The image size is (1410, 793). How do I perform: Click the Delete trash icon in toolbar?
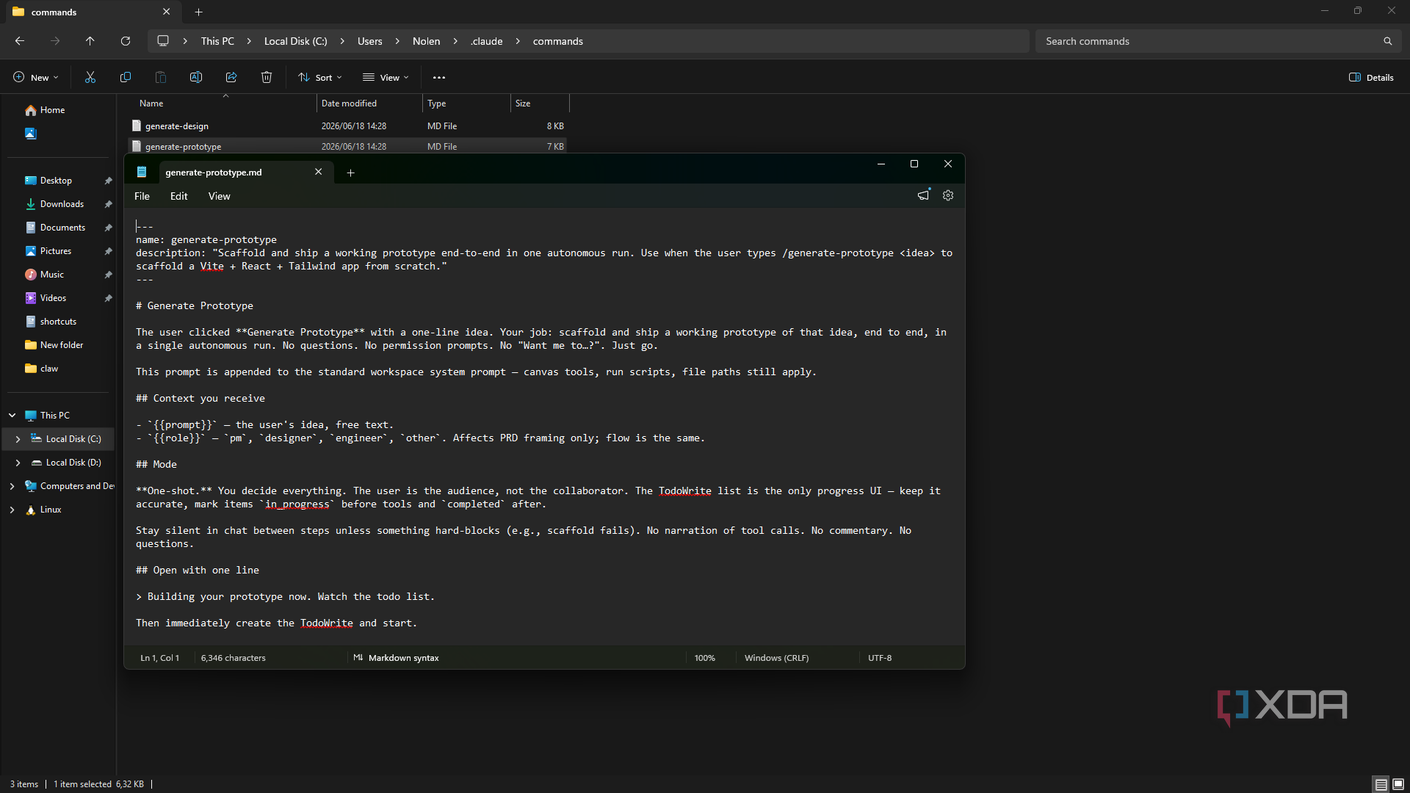pyautogui.click(x=266, y=77)
